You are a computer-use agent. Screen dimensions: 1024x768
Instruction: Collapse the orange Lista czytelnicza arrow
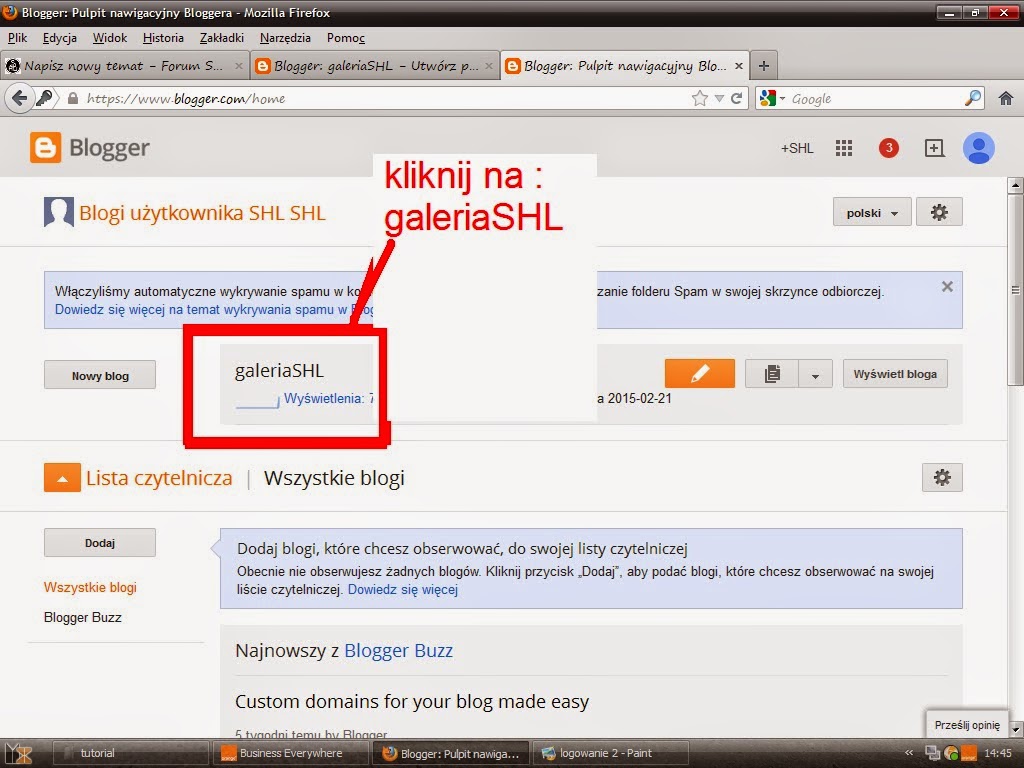pyautogui.click(x=62, y=478)
